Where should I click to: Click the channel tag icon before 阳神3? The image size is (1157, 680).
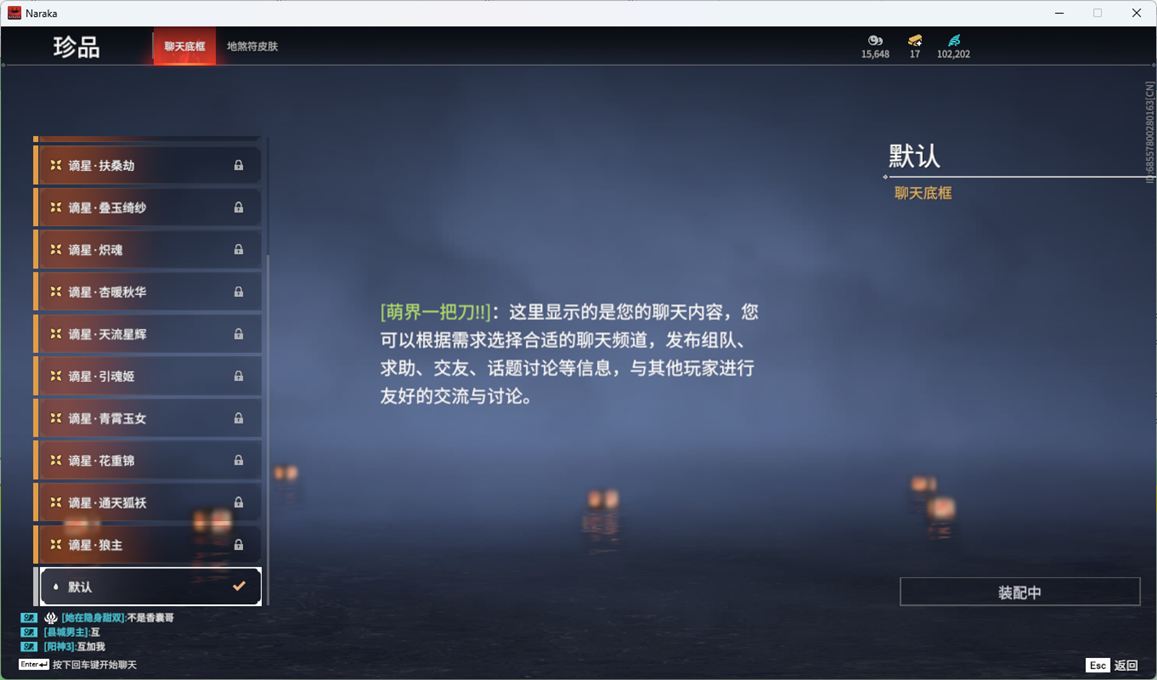tap(29, 647)
